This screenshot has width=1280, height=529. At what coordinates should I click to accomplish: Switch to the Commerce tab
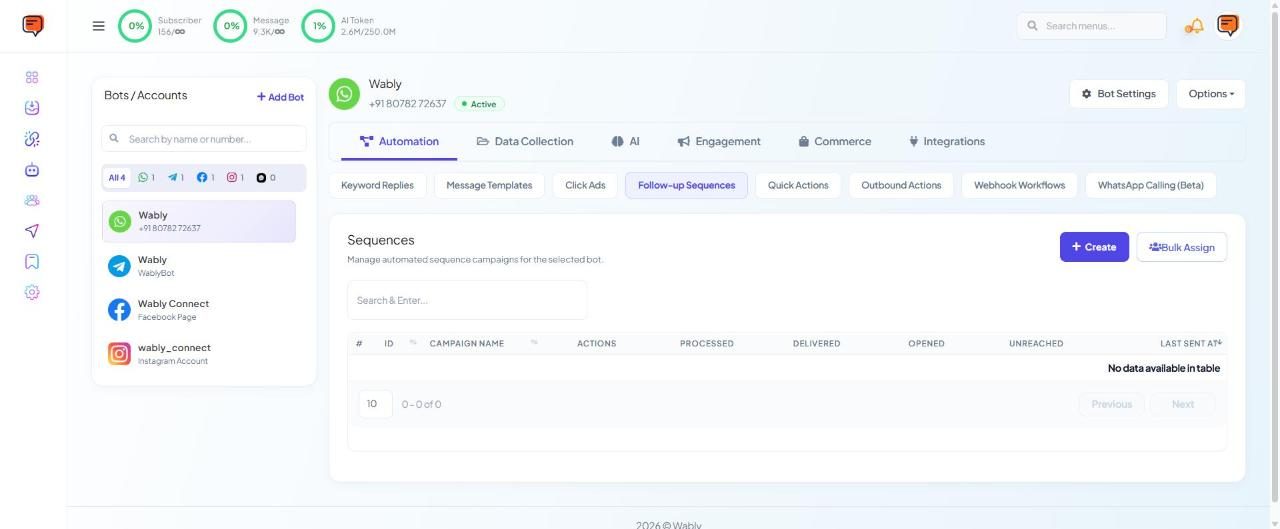(835, 142)
